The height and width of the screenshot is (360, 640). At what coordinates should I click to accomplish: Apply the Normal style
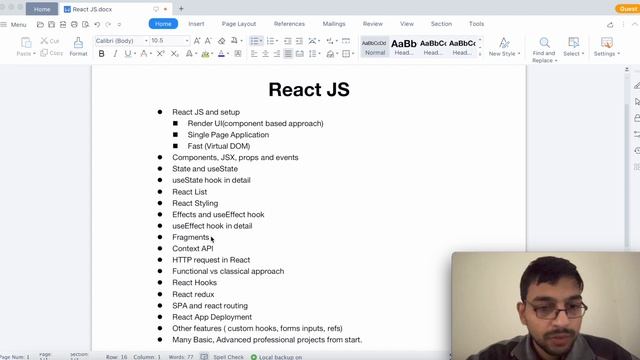coord(375,47)
